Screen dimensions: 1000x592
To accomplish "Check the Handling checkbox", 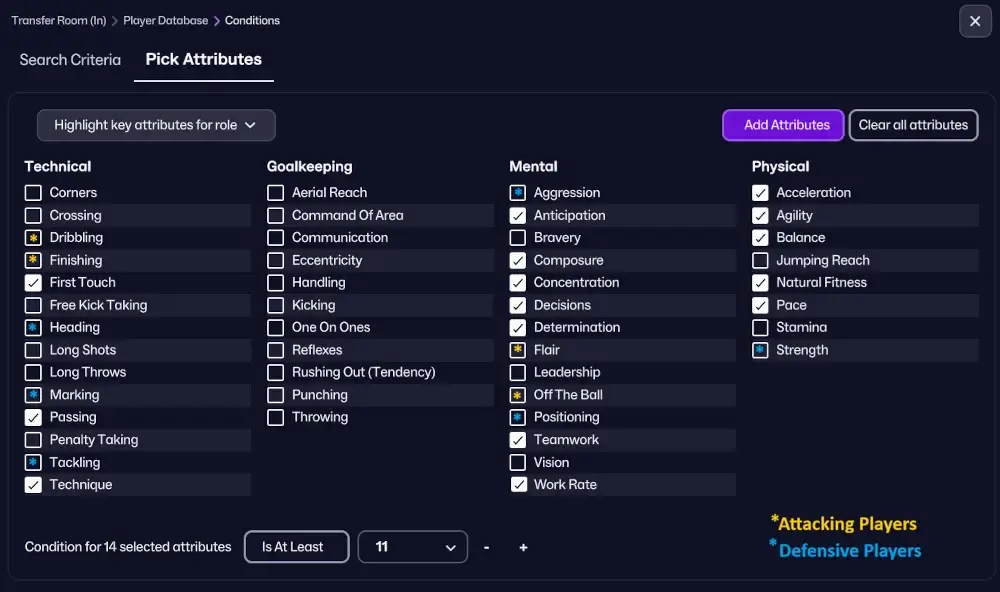I will pyautogui.click(x=276, y=283).
